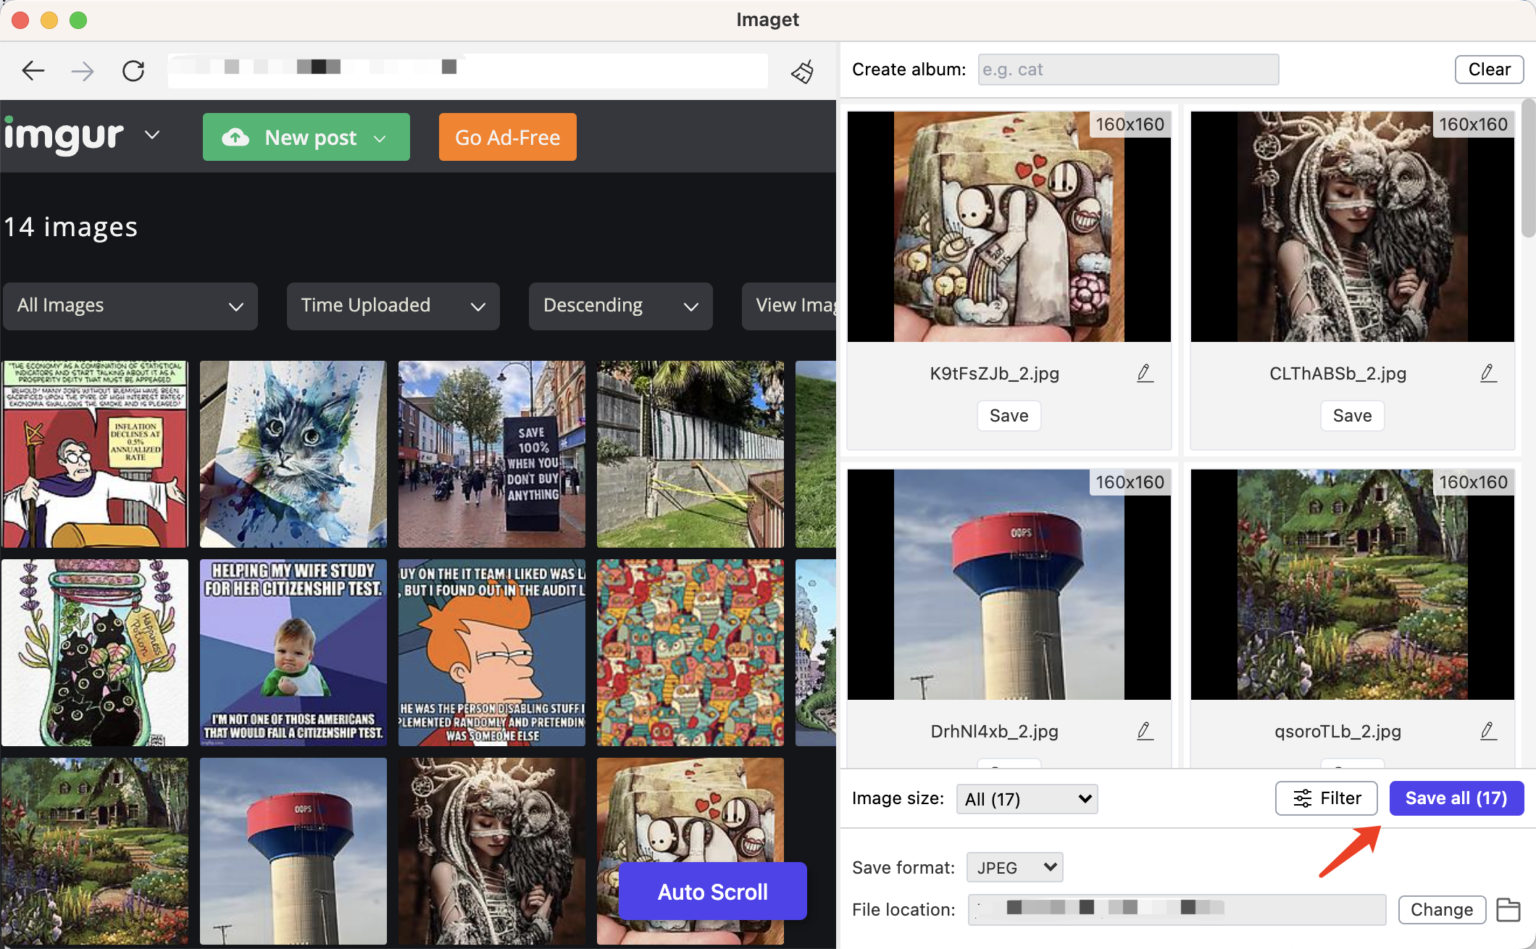Open the watercolor cat thumbnail
1536x949 pixels.
pyautogui.click(x=293, y=454)
